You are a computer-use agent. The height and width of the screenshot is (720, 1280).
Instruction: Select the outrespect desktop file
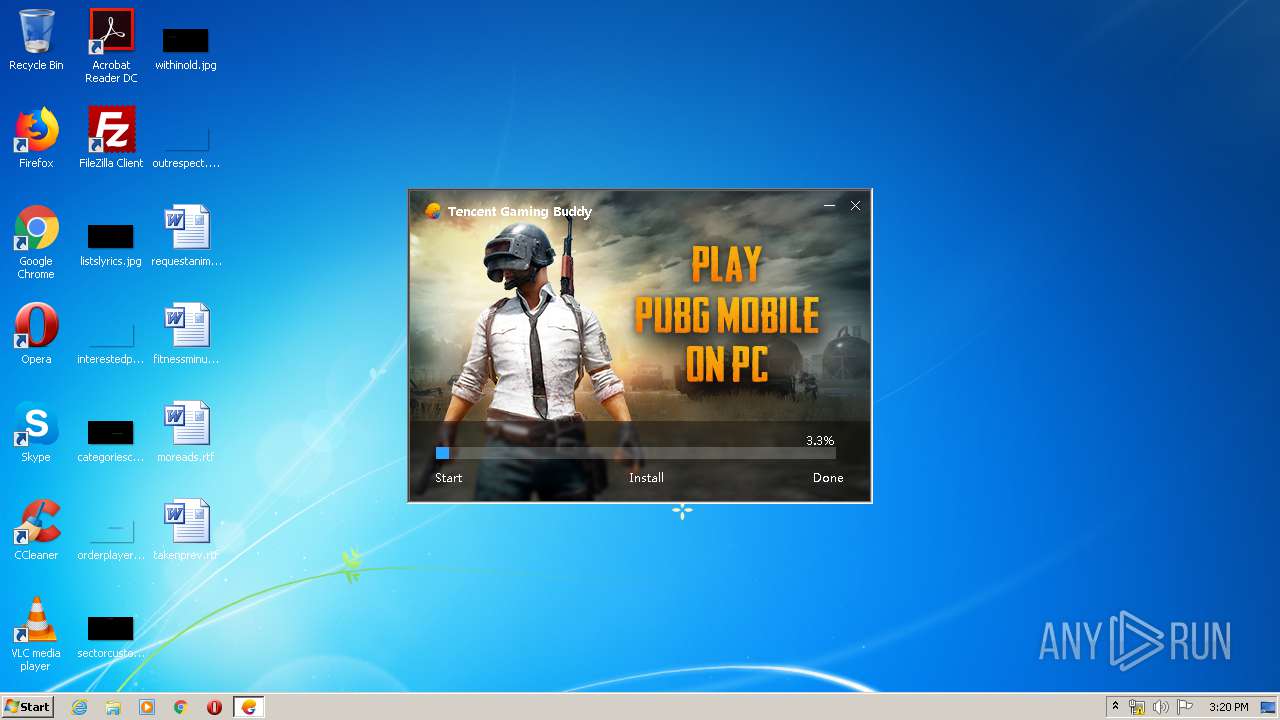point(186,146)
